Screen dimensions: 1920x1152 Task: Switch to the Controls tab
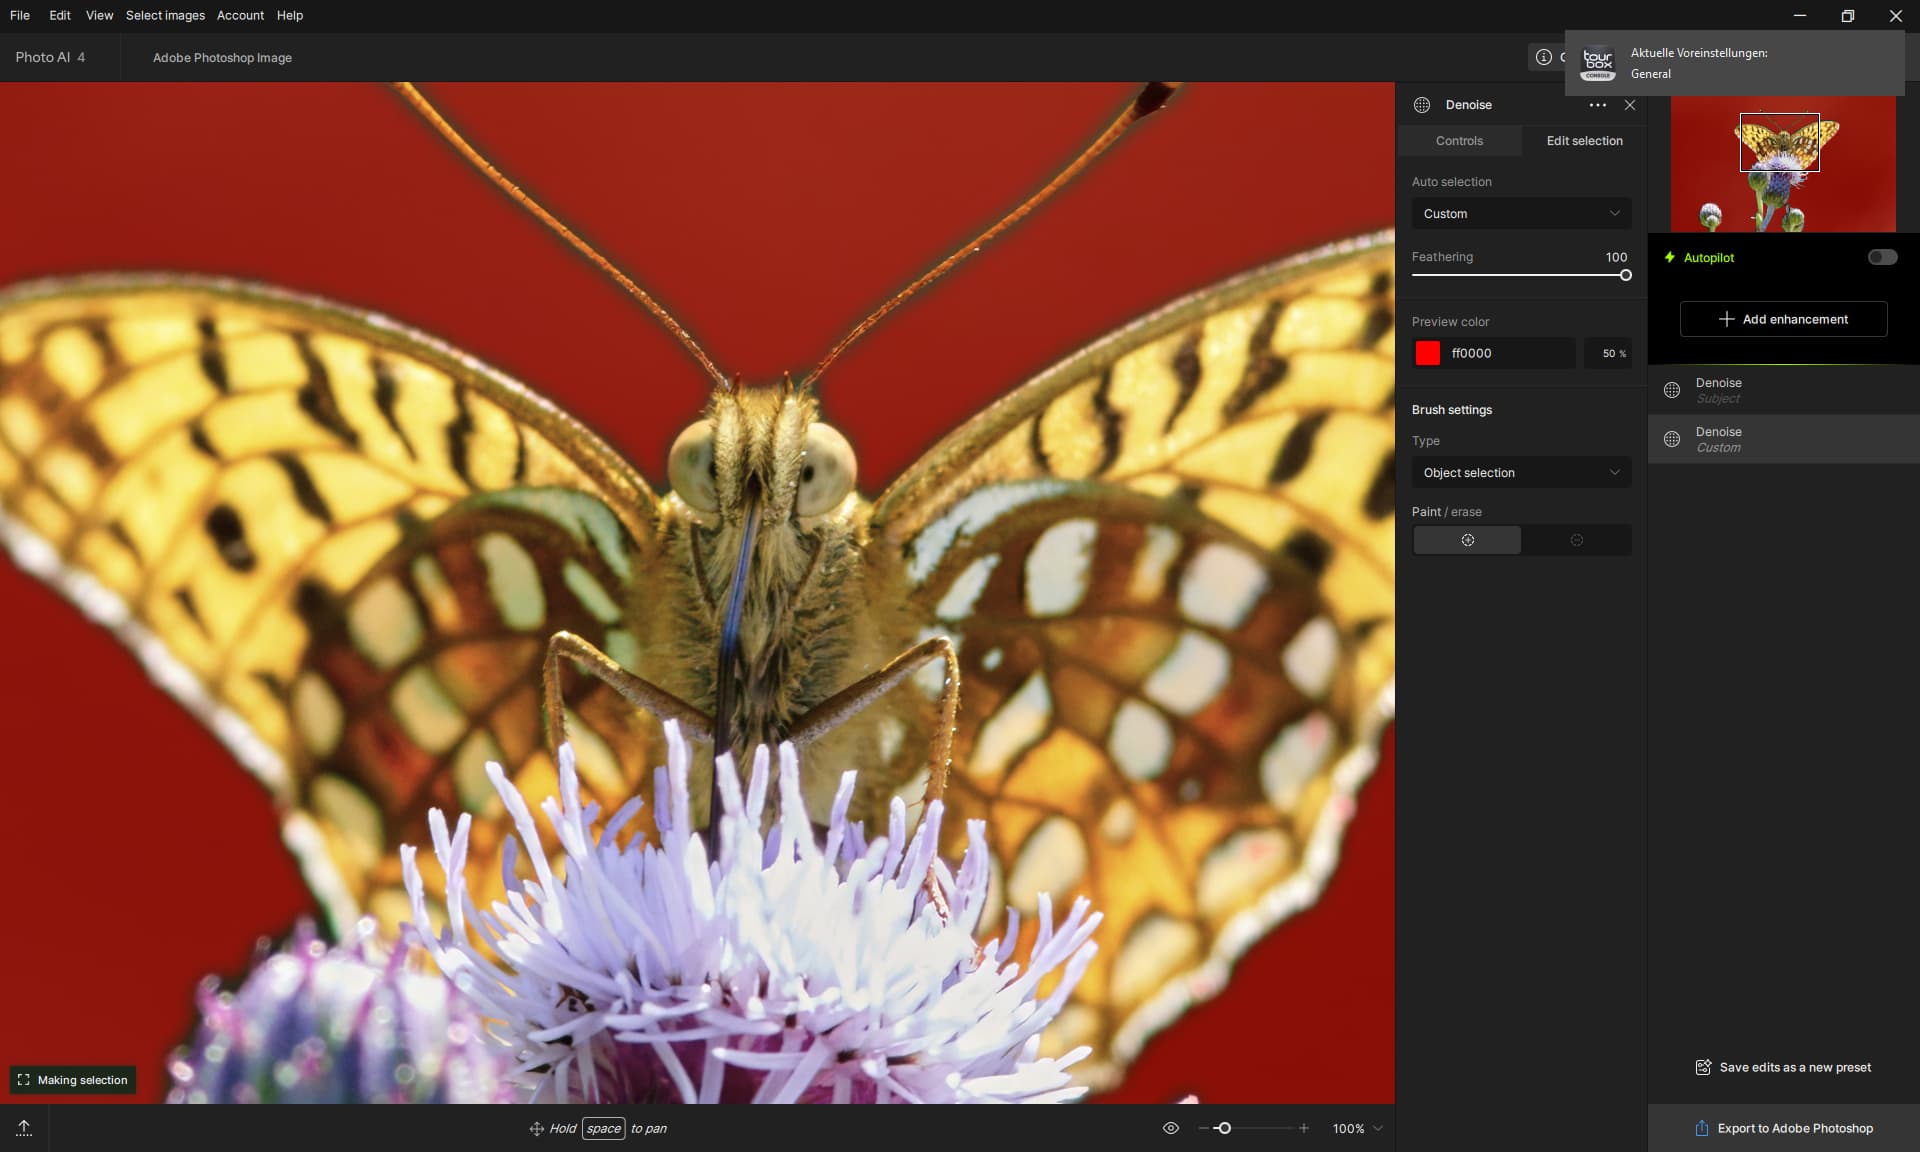coord(1459,141)
